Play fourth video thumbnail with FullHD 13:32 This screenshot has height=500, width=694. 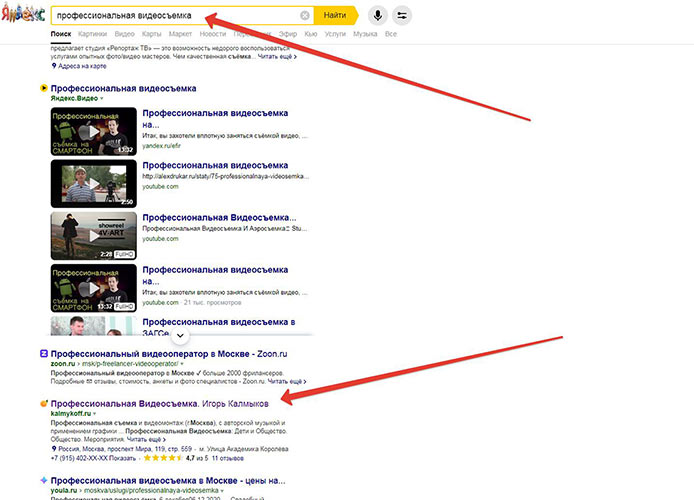point(94,288)
